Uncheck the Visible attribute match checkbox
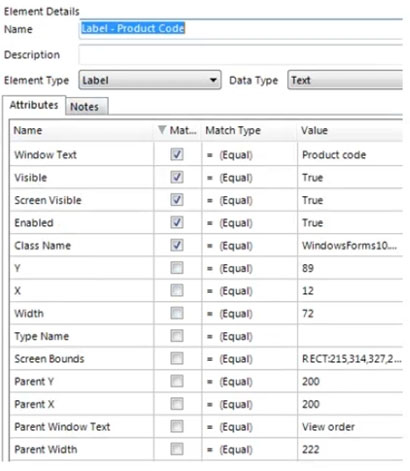The height and width of the screenshot is (471, 410). (x=177, y=177)
